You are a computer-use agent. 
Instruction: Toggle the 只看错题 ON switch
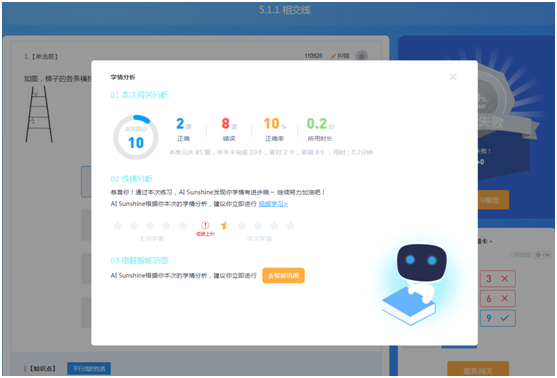click(x=543, y=255)
